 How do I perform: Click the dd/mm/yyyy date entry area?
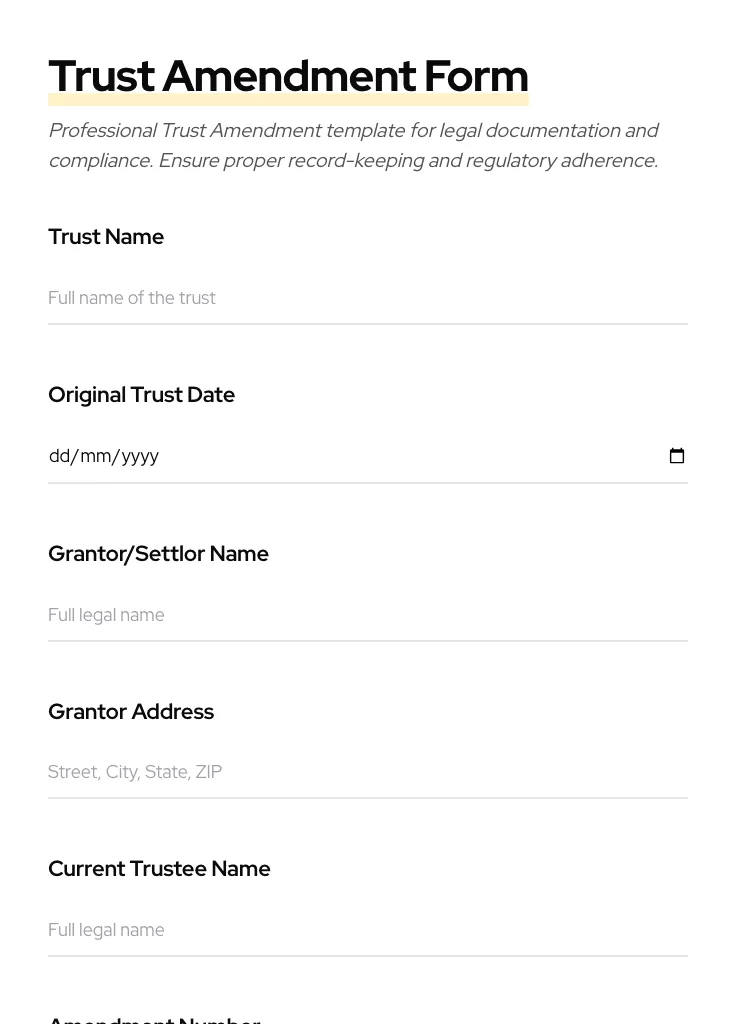104,456
